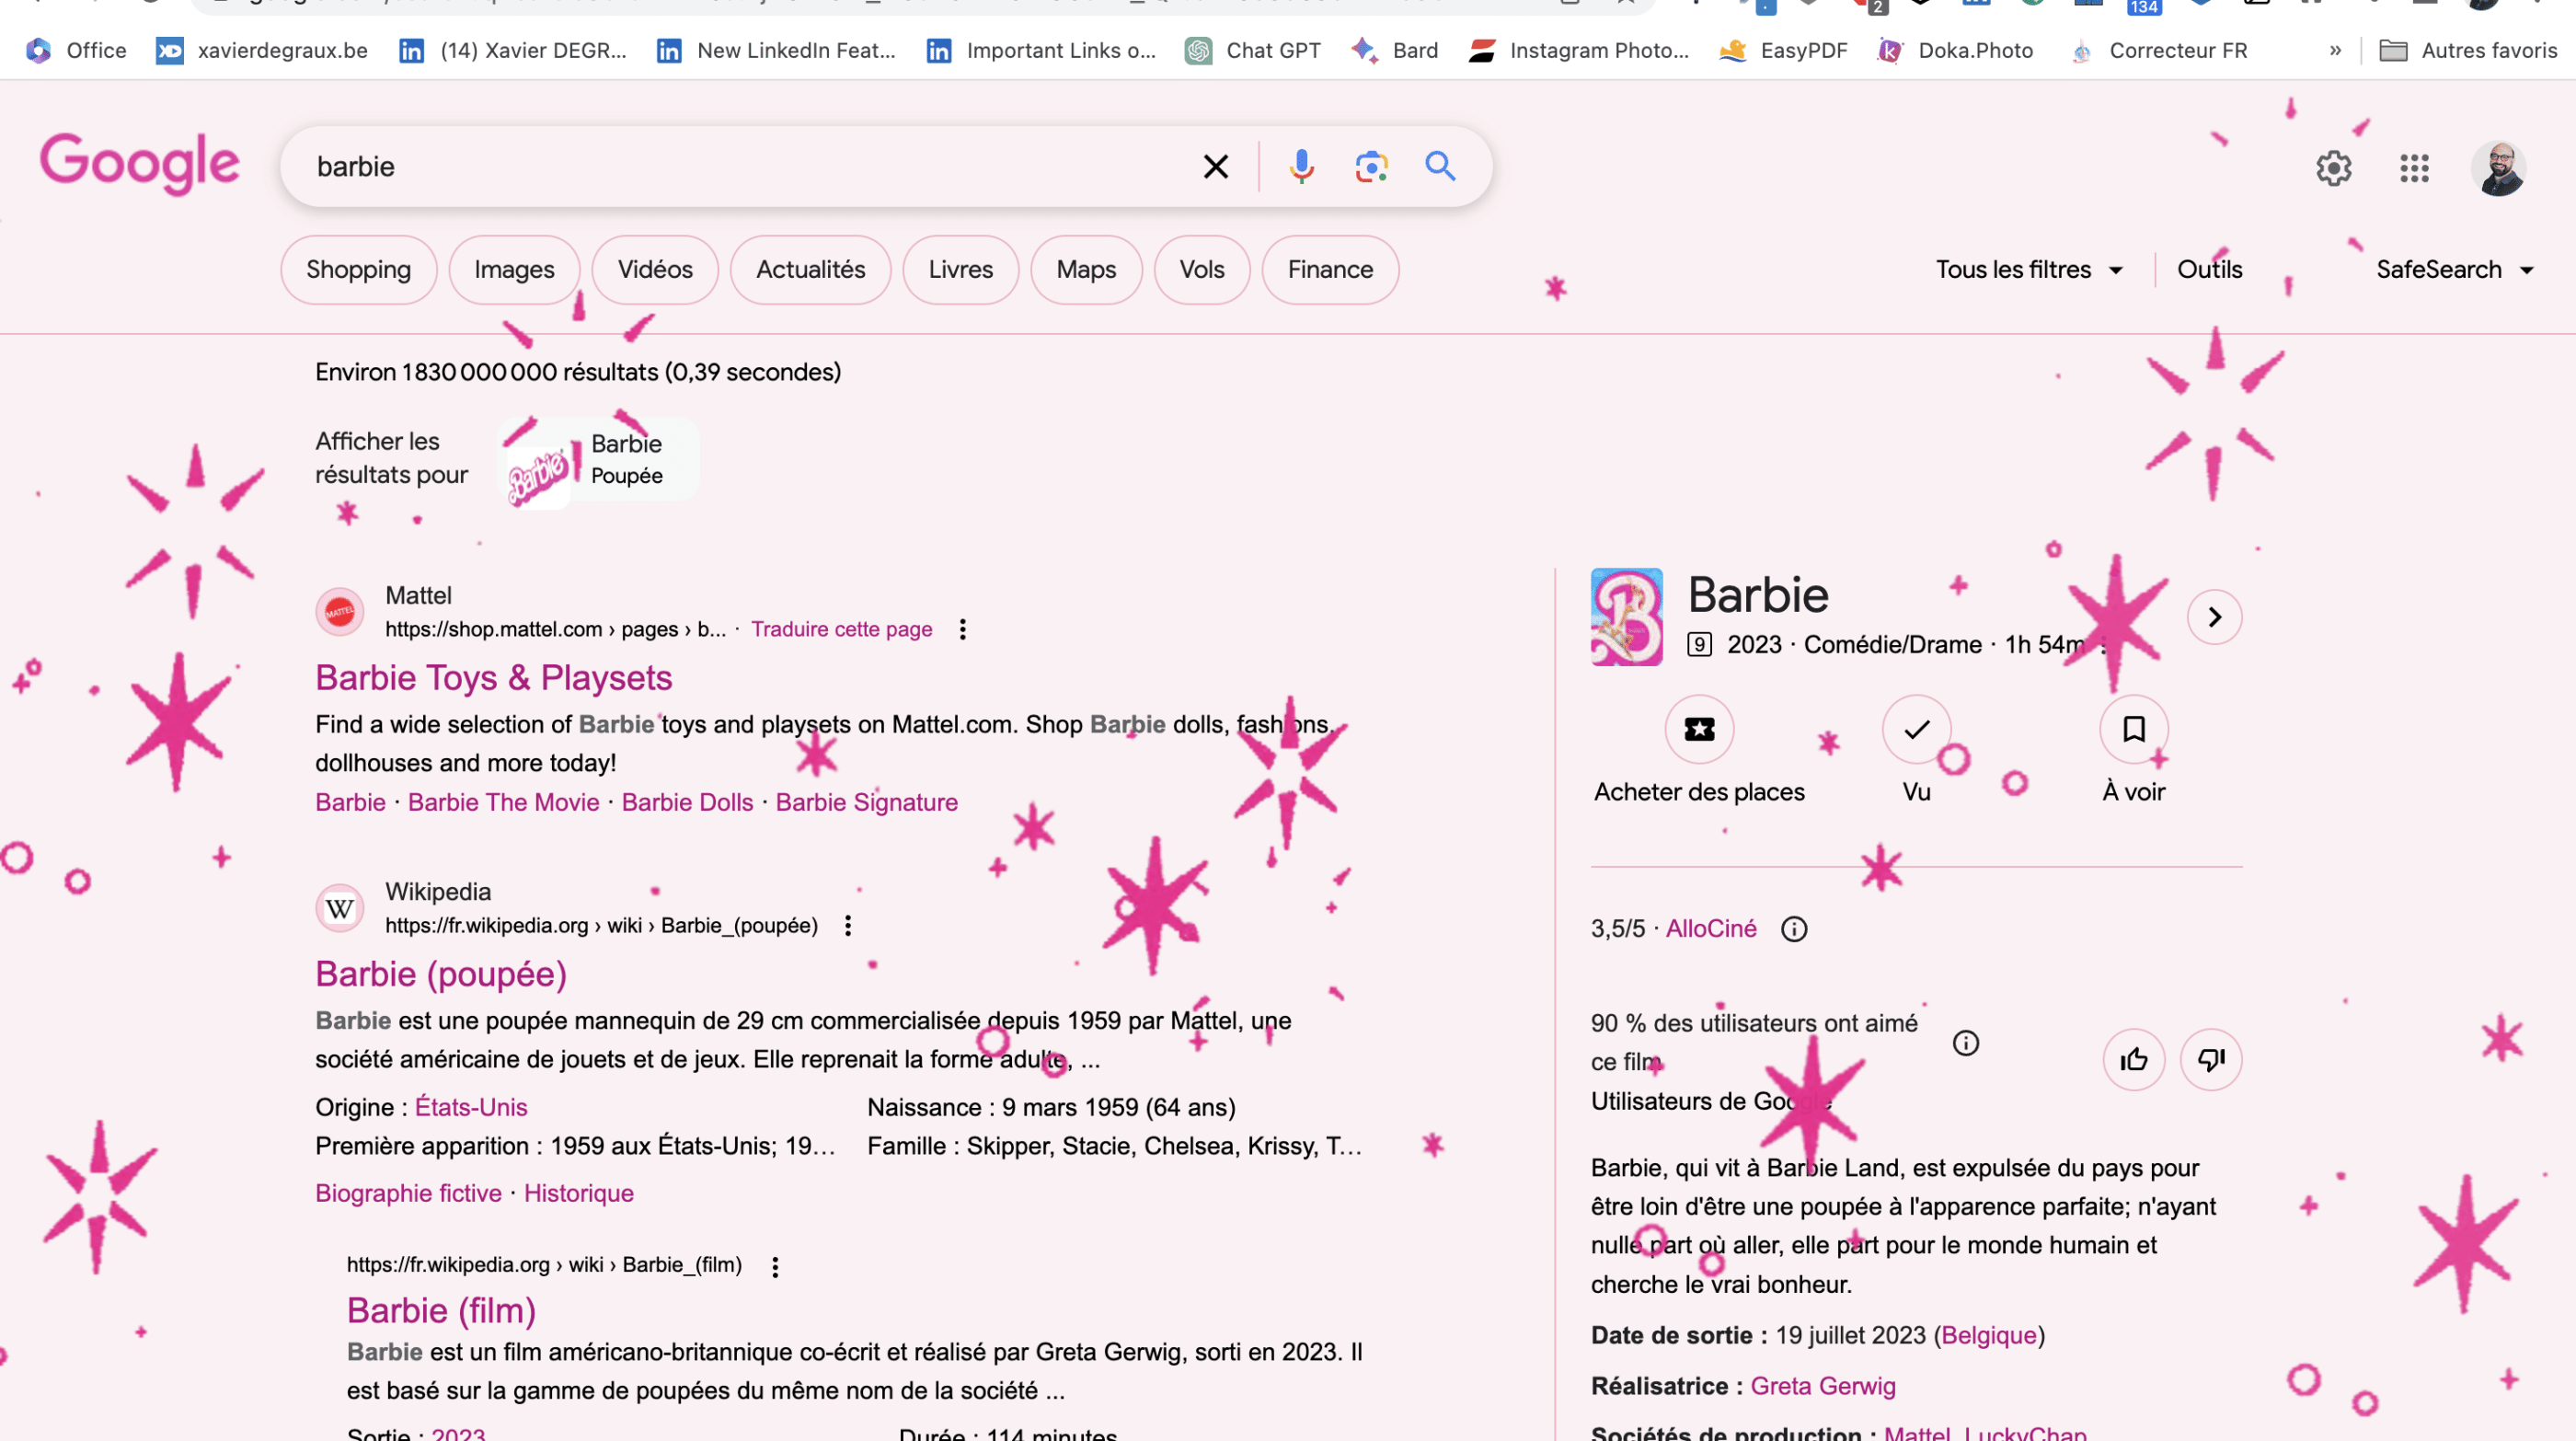Open the Google apps grid
Viewport: 2576px width, 1441px height.
point(2414,168)
